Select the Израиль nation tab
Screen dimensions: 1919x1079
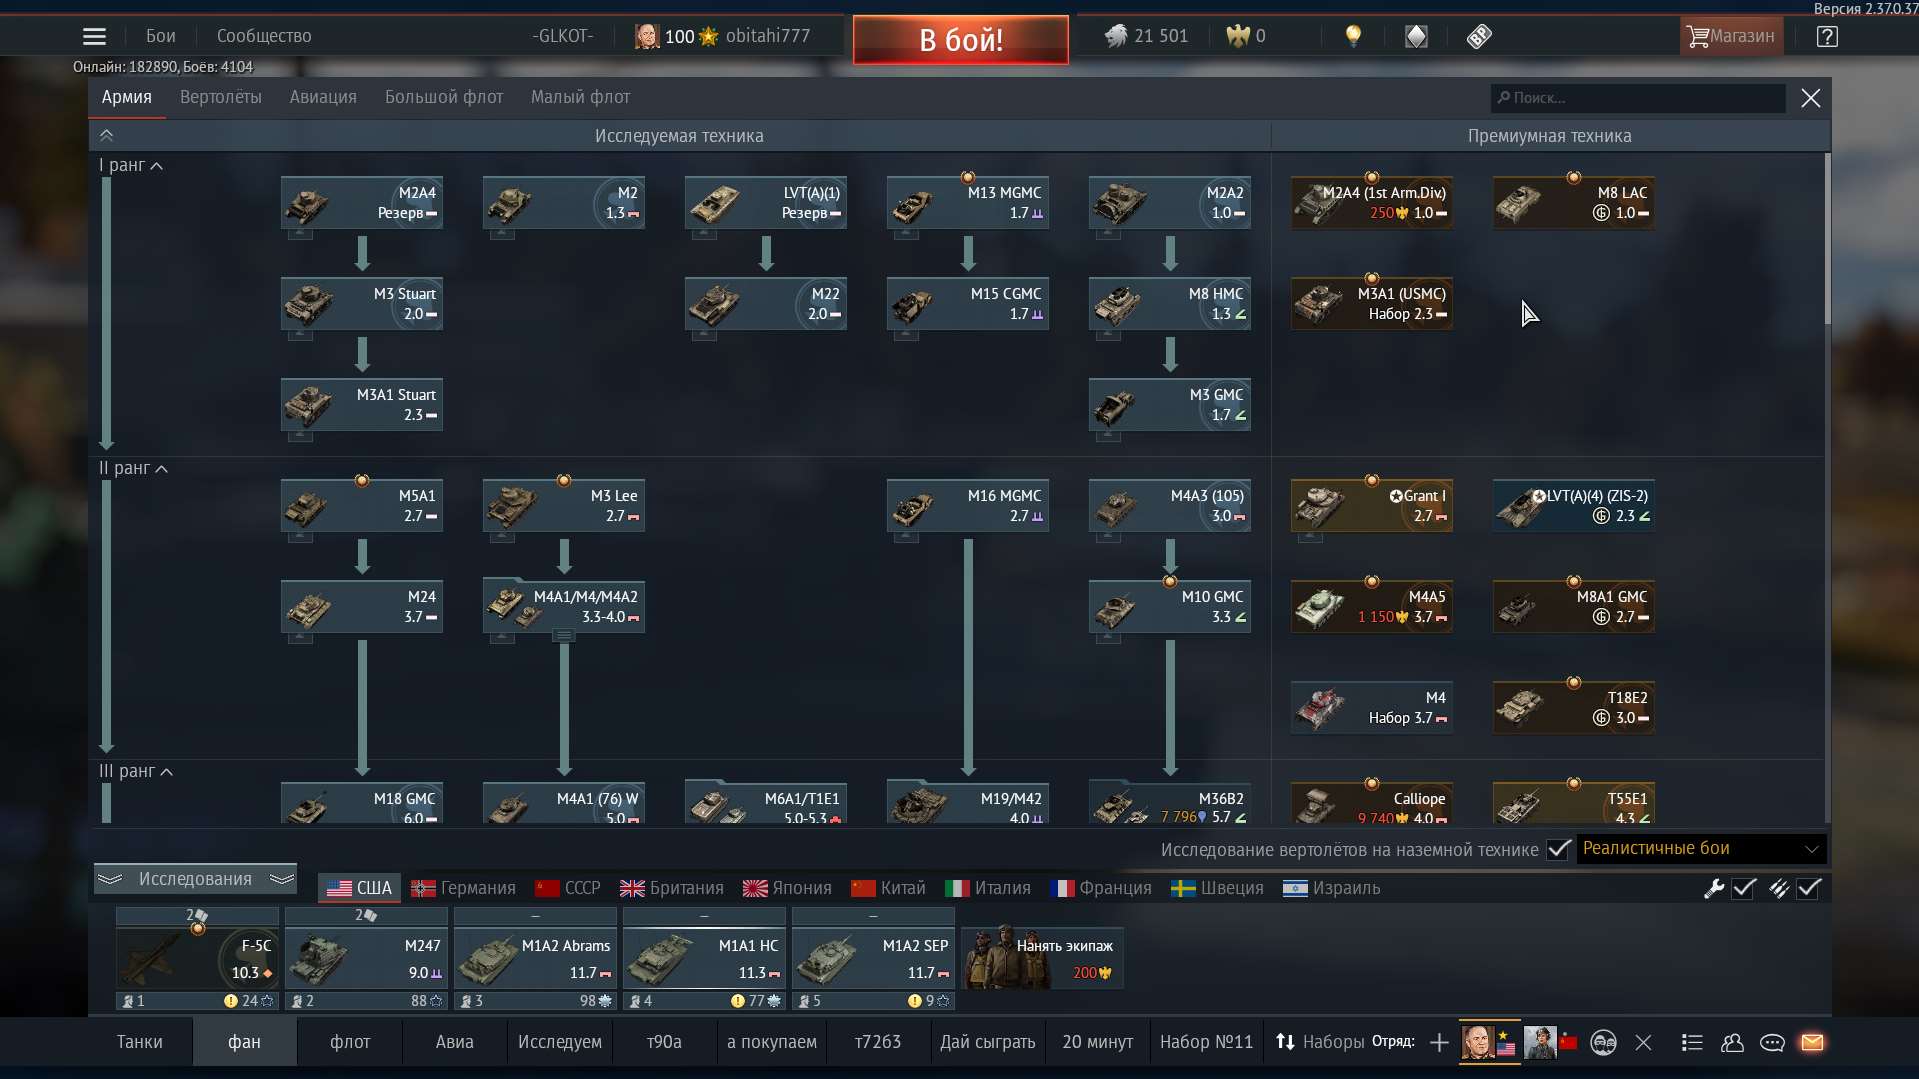[x=1332, y=888]
